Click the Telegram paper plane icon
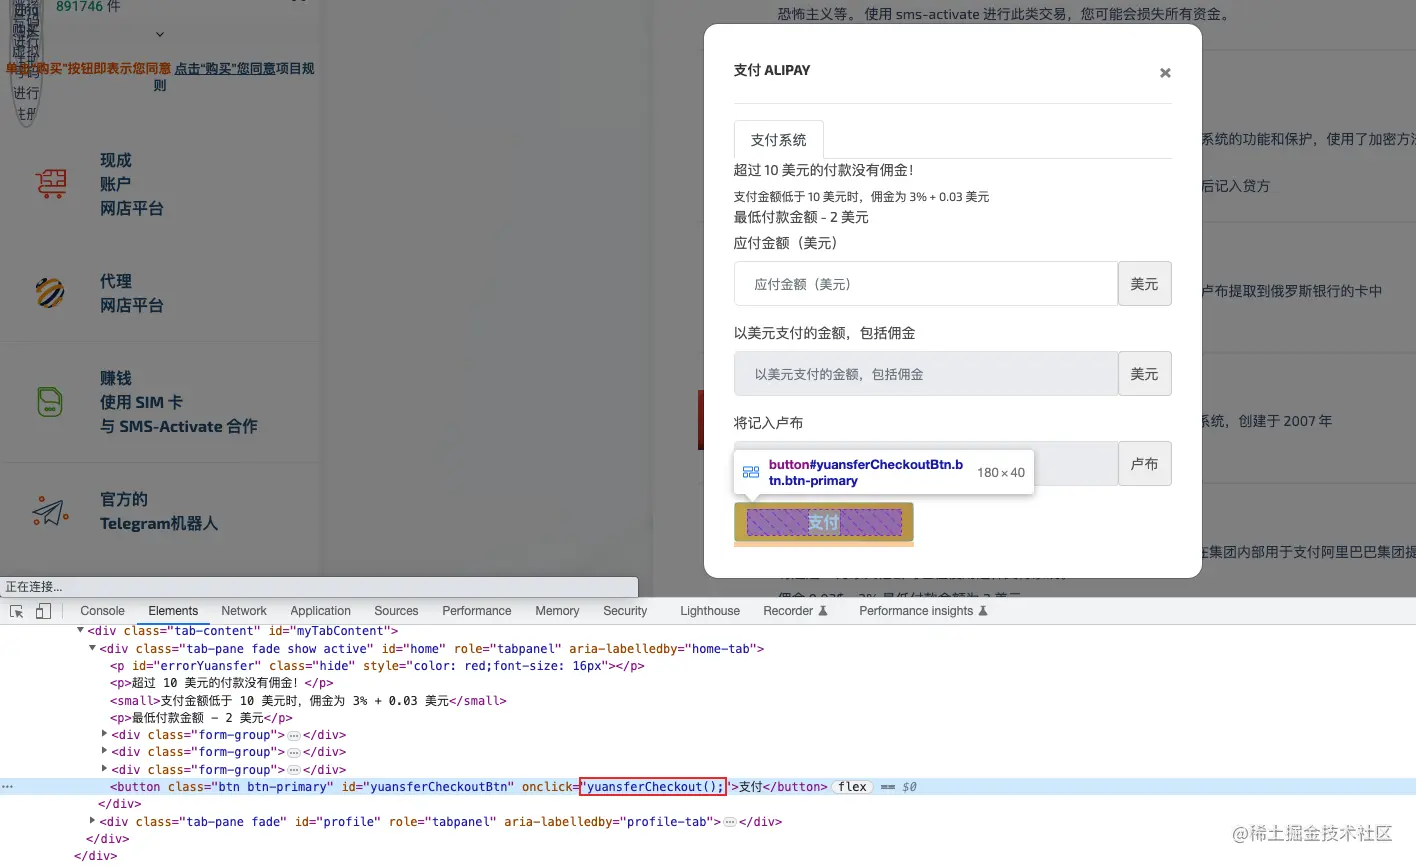The height and width of the screenshot is (867, 1416). [50, 511]
